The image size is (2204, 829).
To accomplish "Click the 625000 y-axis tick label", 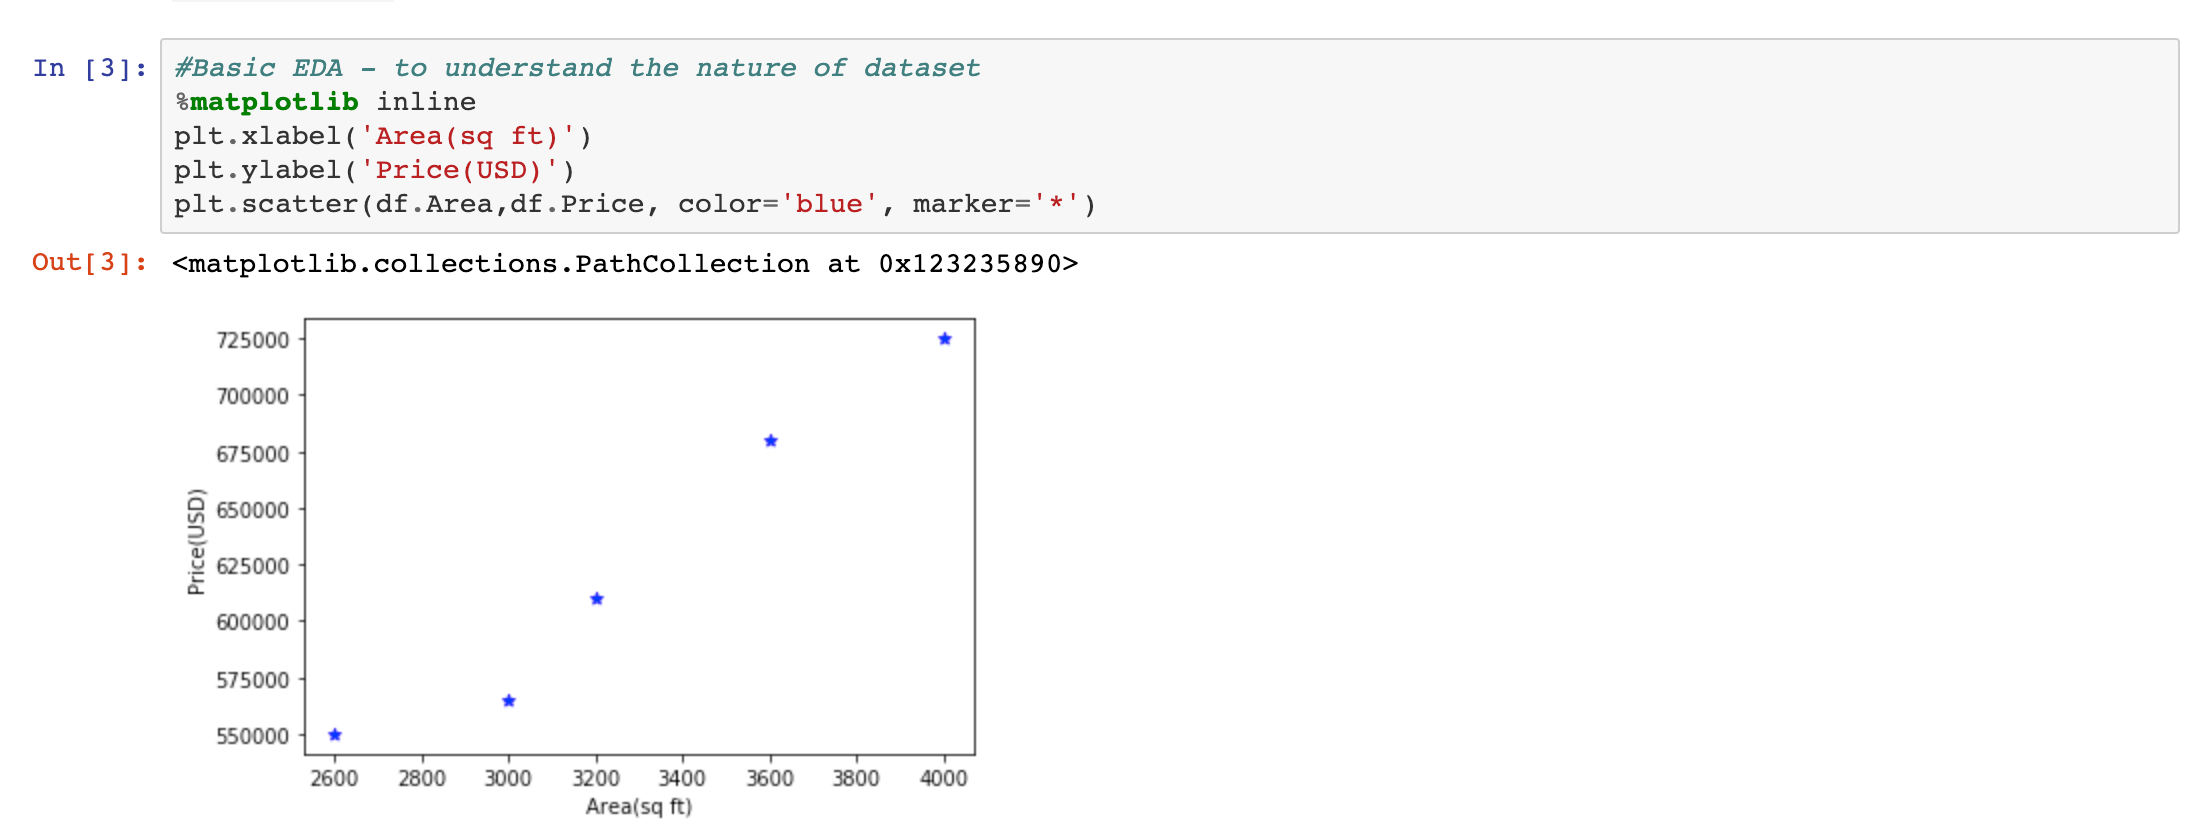I will 253,566.
